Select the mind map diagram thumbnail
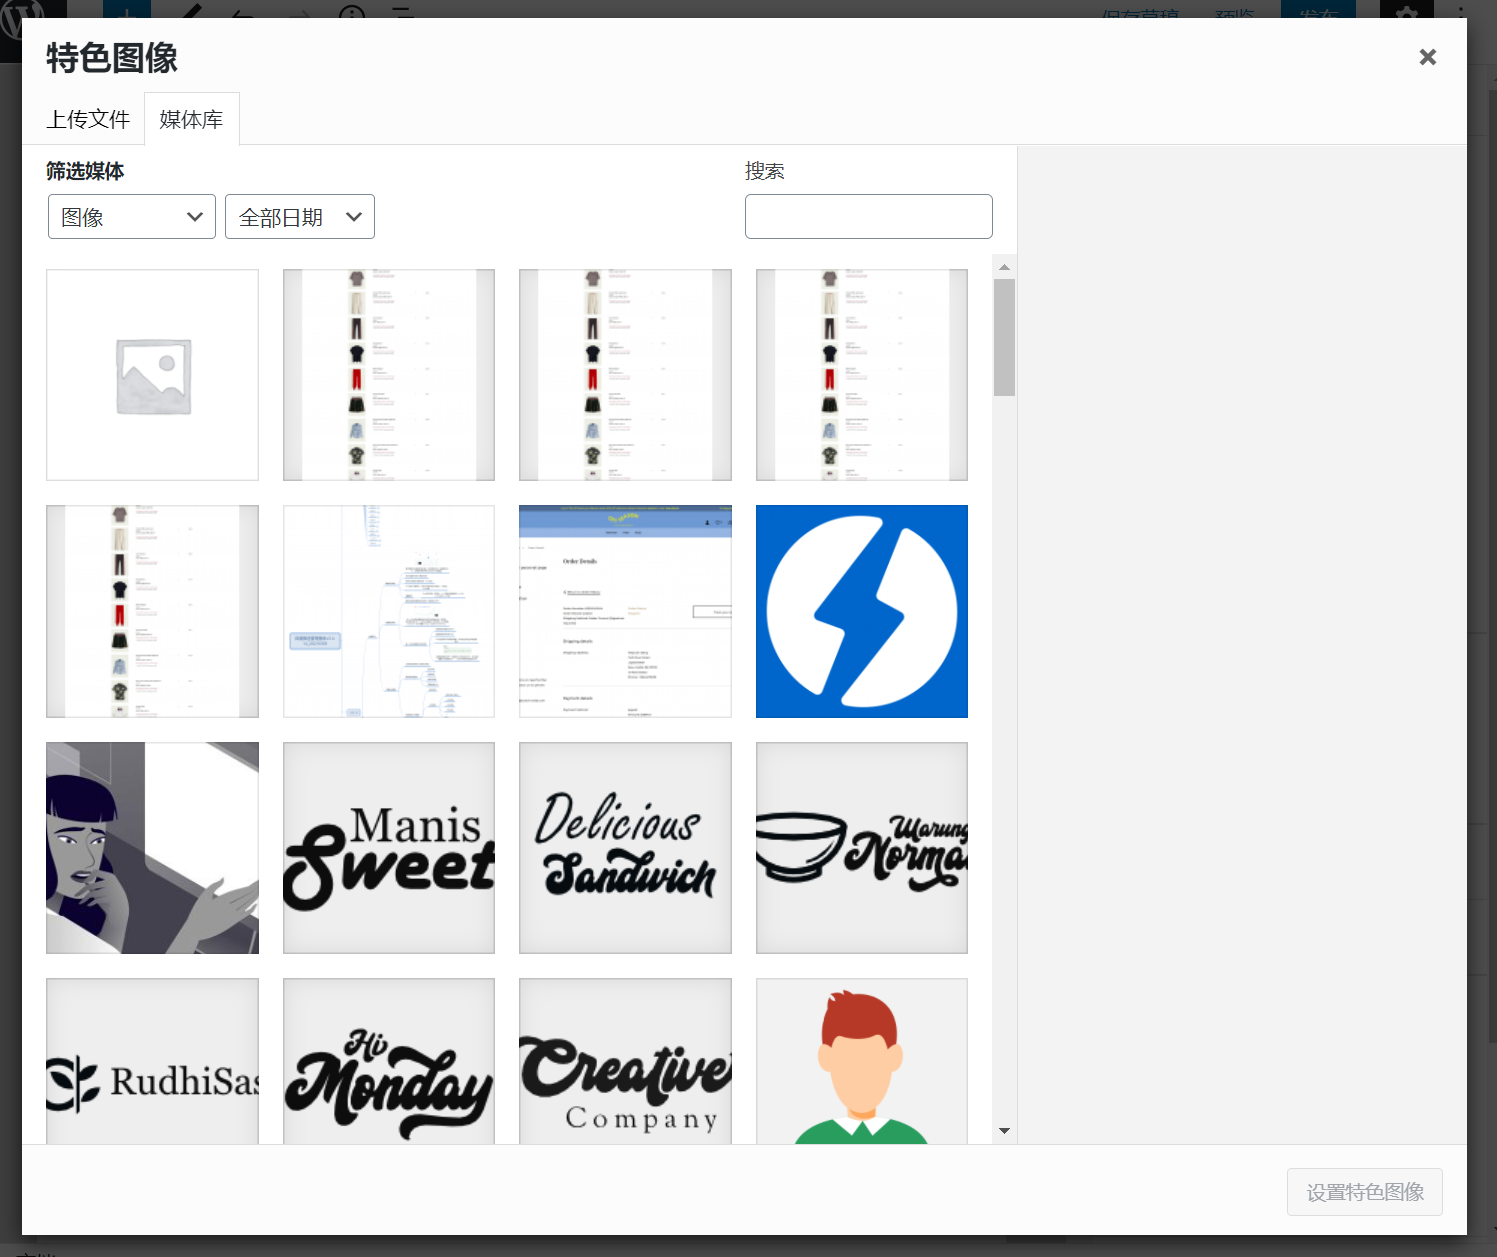The image size is (1497, 1257). [389, 611]
